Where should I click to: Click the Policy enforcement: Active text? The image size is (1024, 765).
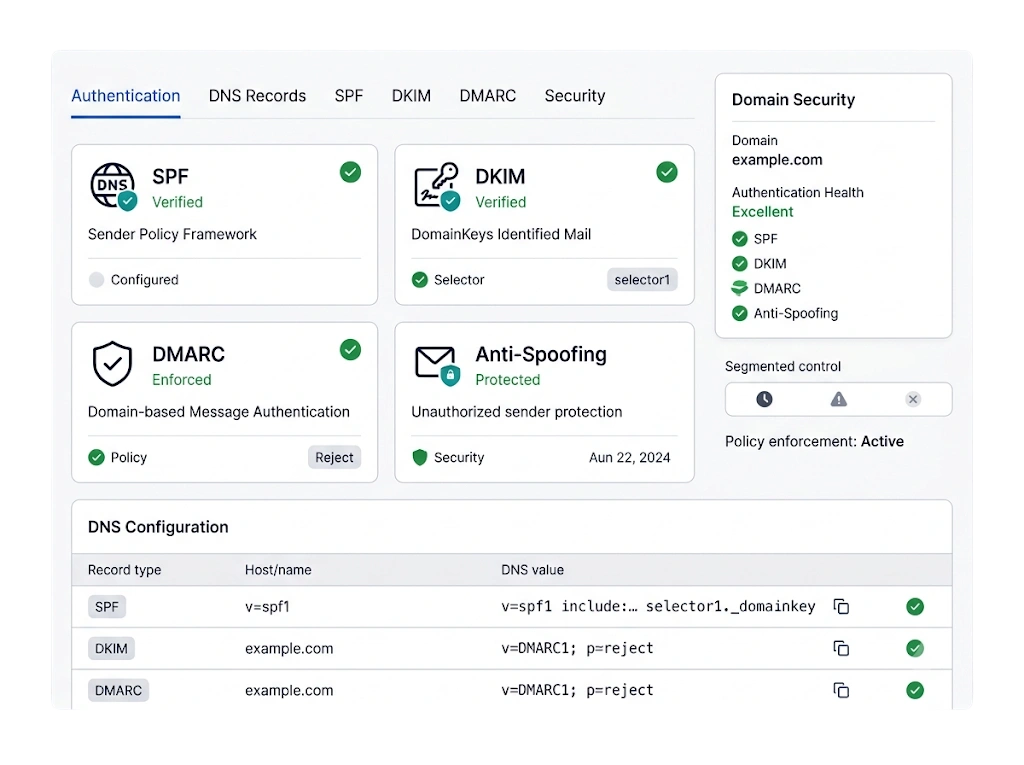[x=814, y=442]
